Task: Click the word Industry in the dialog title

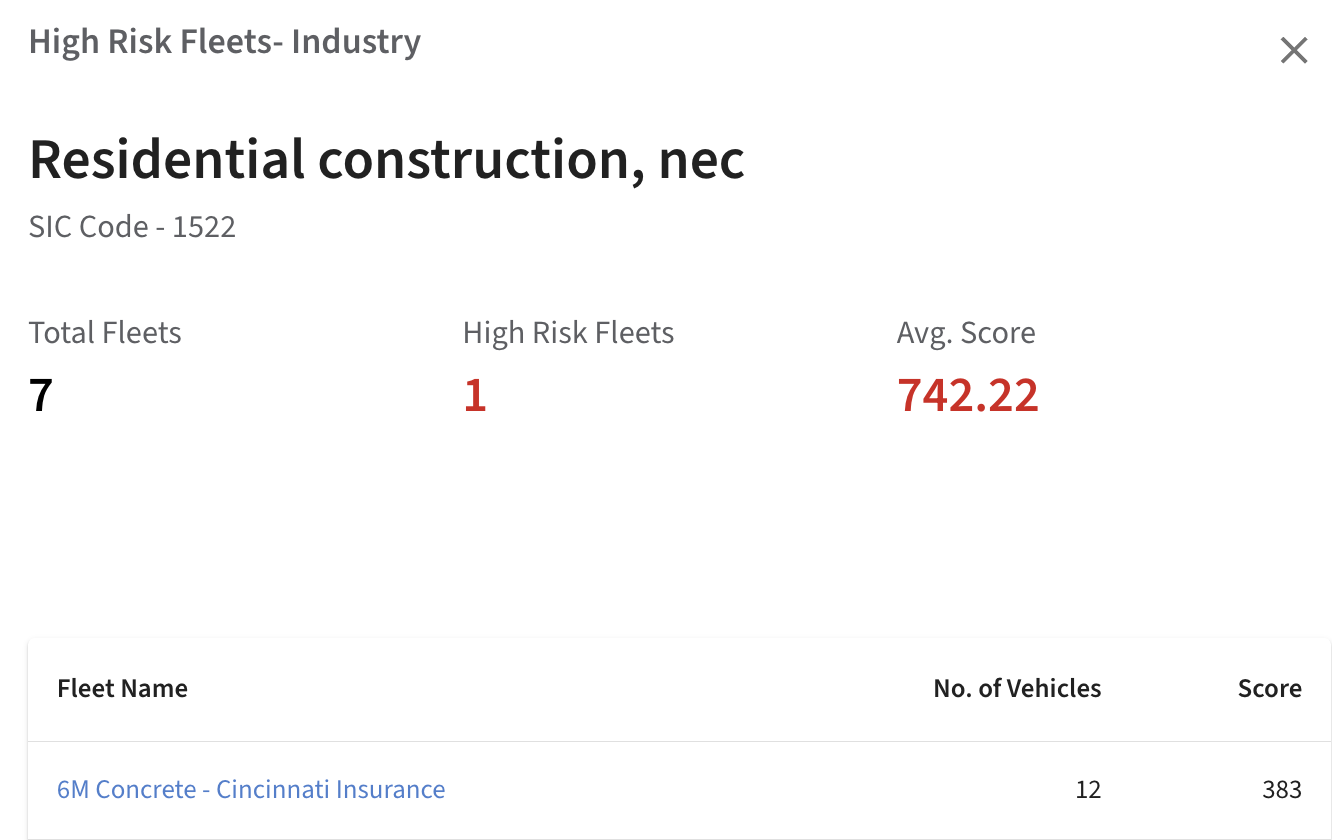Action: [x=356, y=42]
